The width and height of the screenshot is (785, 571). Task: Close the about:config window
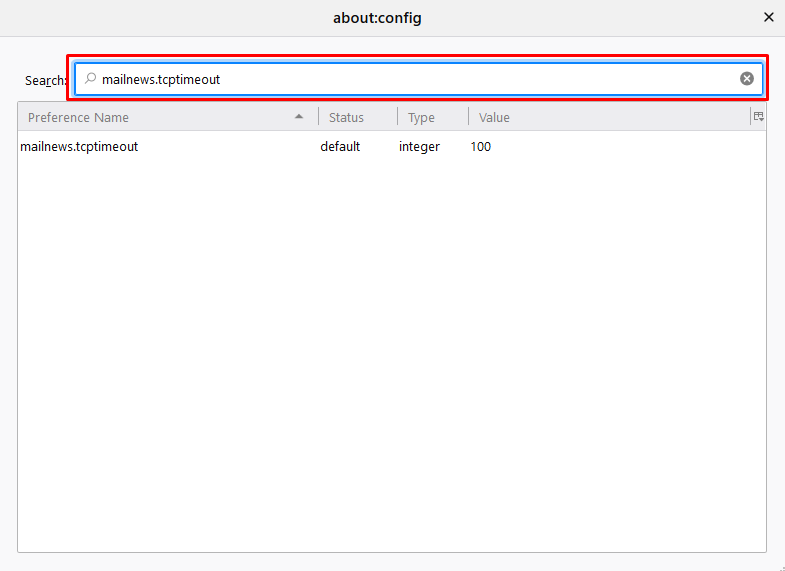[x=769, y=17]
